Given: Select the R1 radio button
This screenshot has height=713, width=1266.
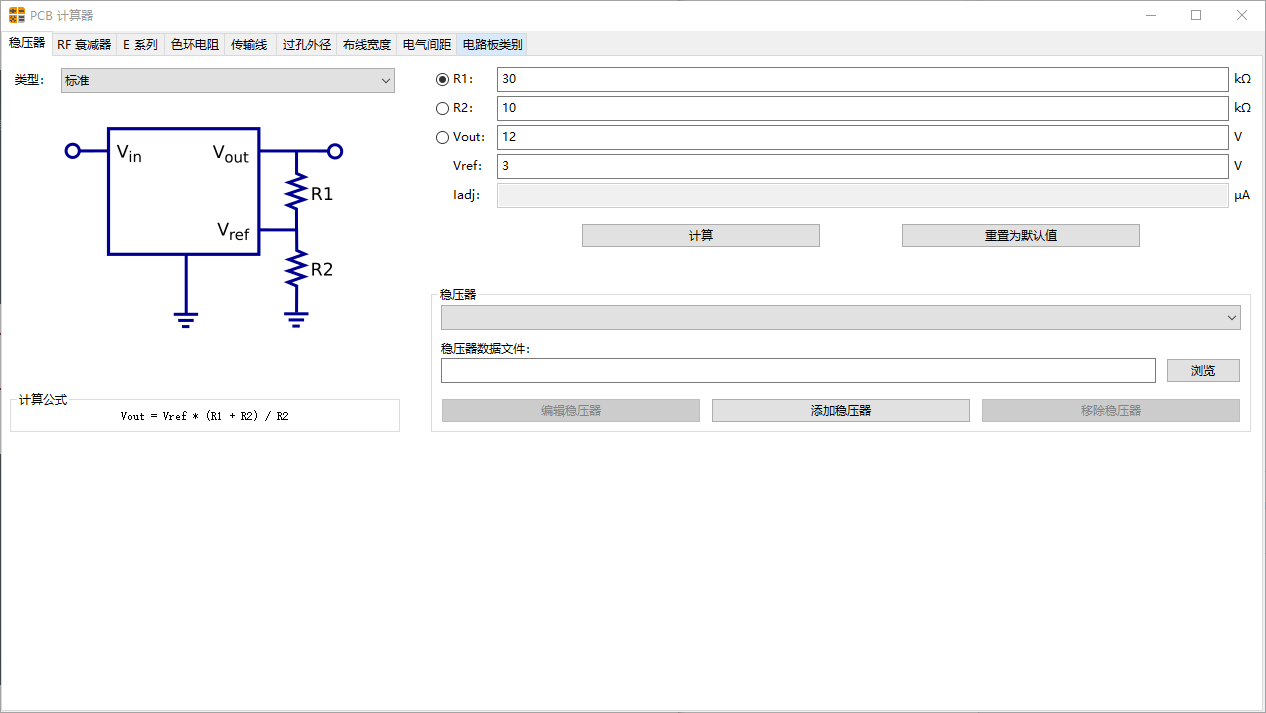Looking at the screenshot, I should click(443, 79).
